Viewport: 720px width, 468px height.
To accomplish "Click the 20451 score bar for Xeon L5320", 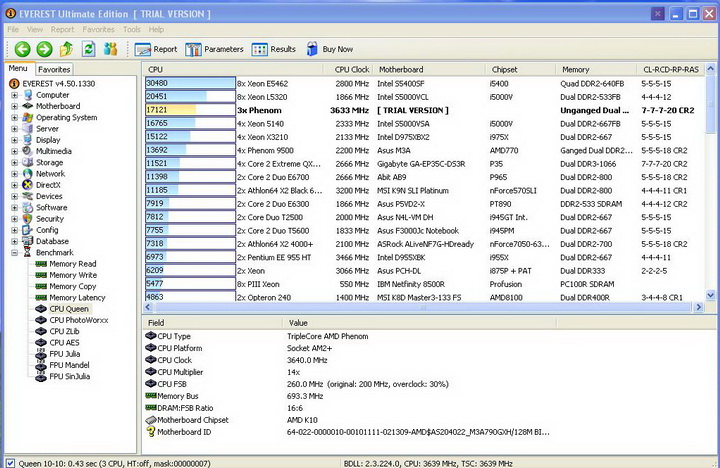I will (x=190, y=96).
